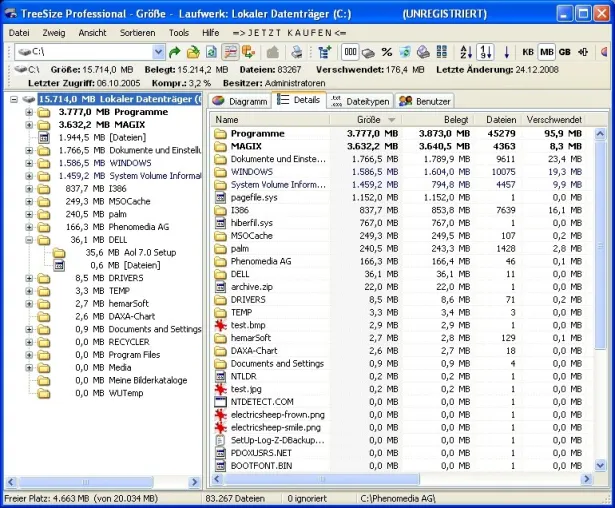The image size is (615, 508).
Task: Click the disk-with-globe toolbar icon
Action: click(423, 52)
